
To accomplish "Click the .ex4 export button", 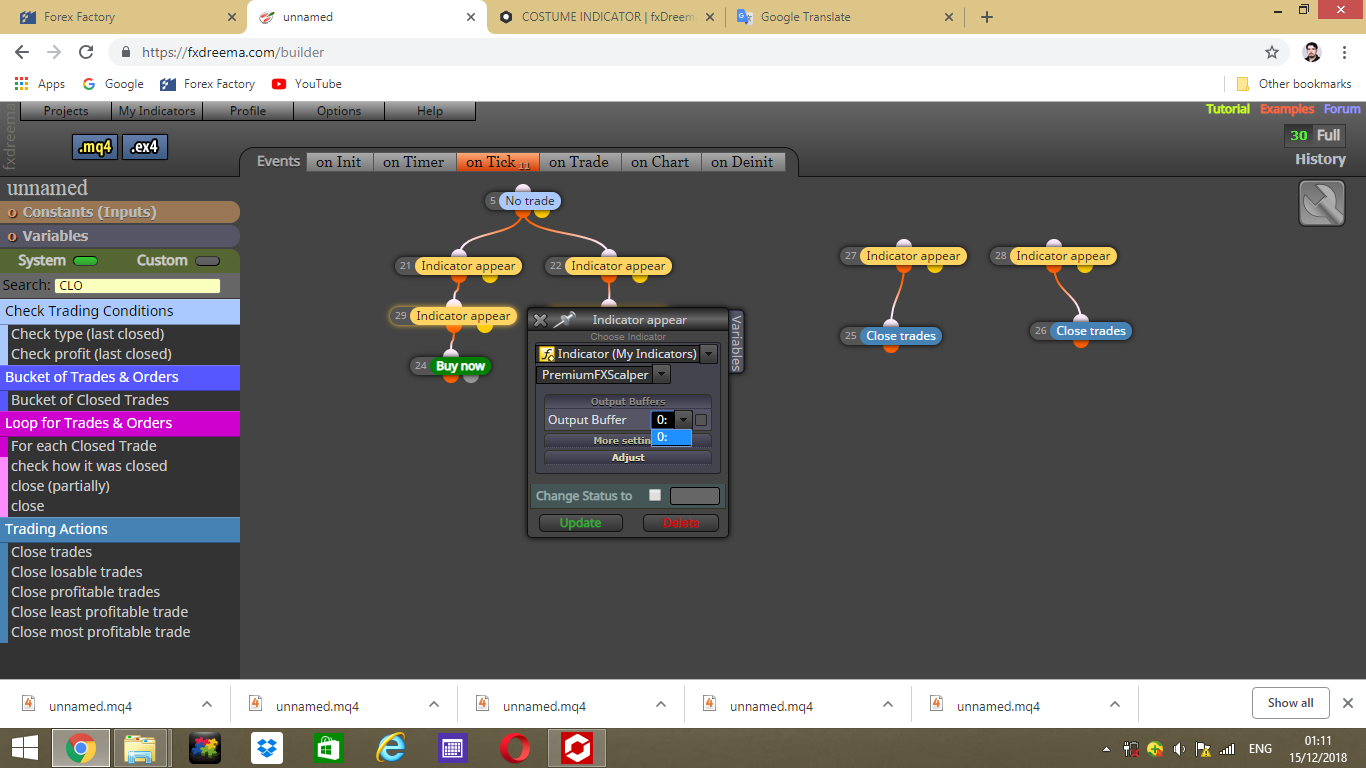I will pyautogui.click(x=145, y=147).
